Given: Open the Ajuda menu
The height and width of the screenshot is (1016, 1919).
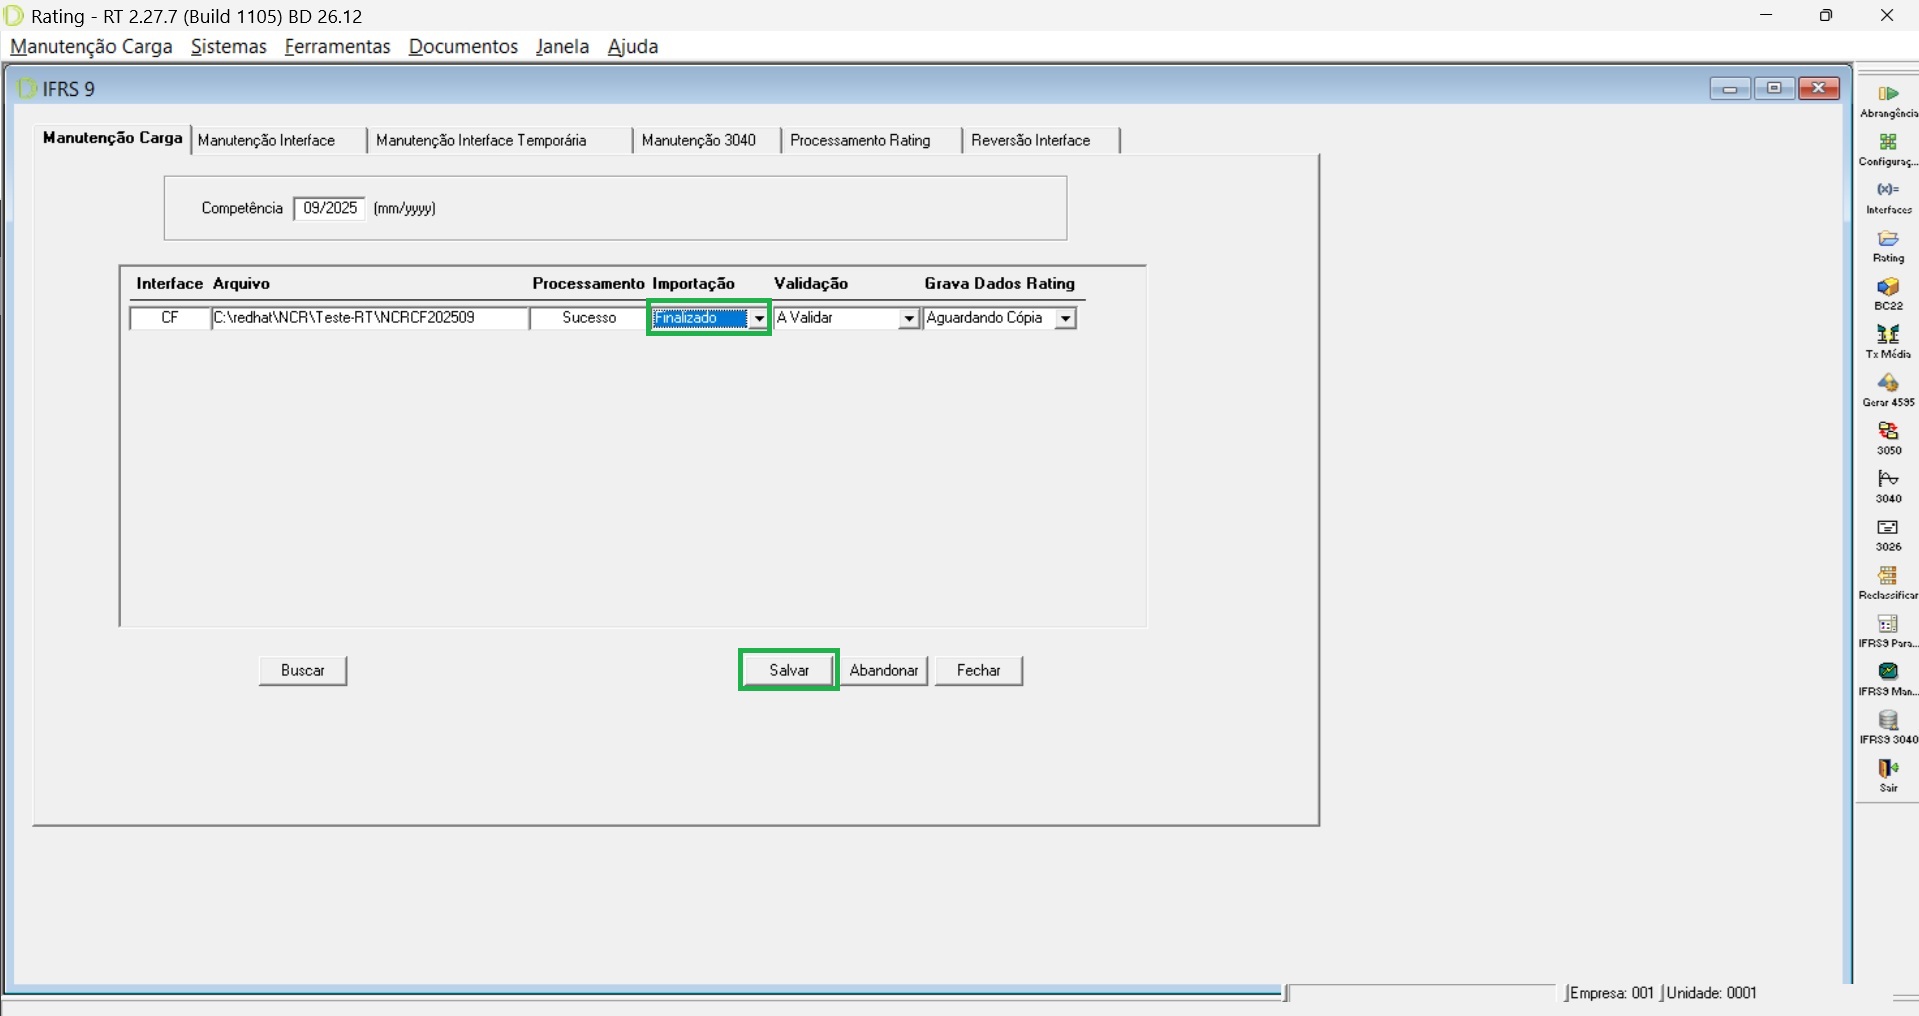Looking at the screenshot, I should click(633, 47).
